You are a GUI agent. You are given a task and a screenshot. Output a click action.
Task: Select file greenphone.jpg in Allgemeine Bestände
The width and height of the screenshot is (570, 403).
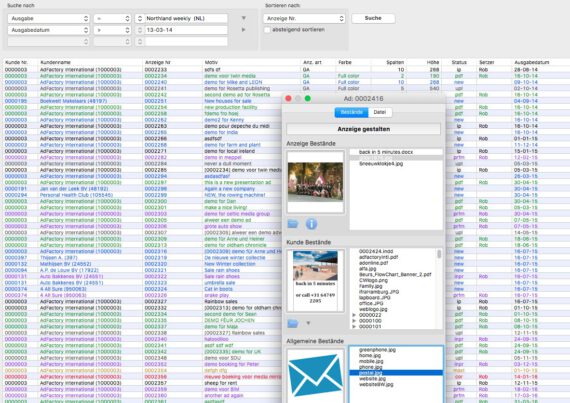377,350
